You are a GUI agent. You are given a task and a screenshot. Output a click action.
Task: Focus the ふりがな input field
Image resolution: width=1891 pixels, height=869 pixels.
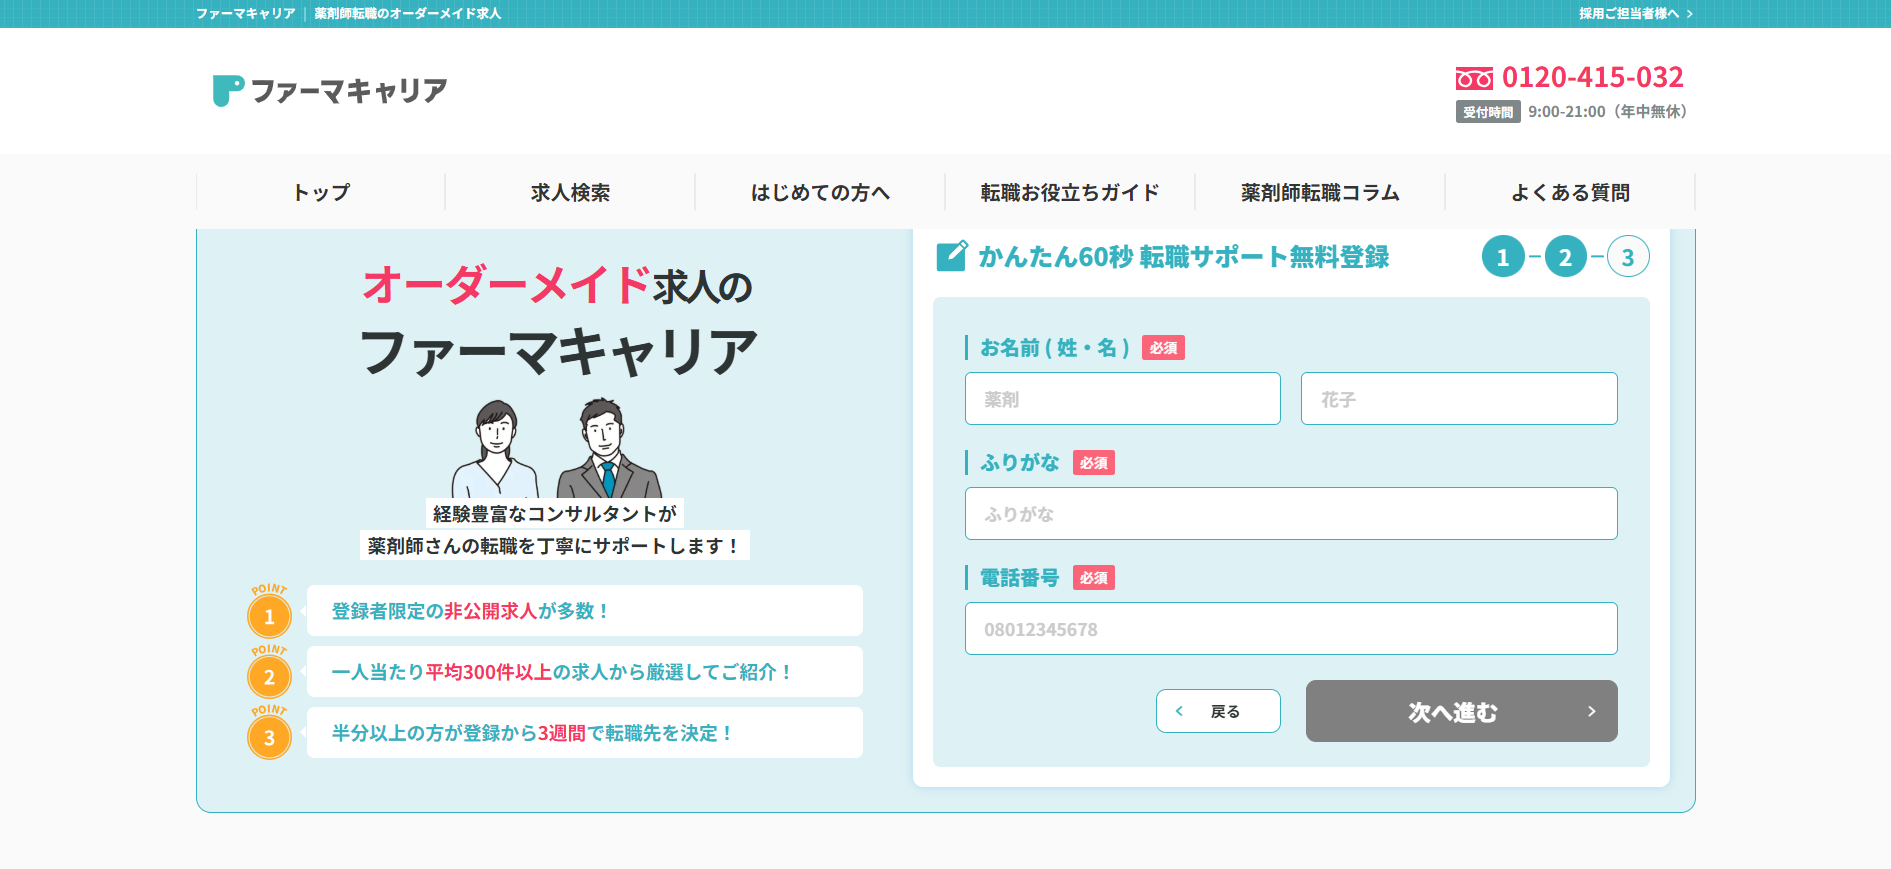click(x=1291, y=514)
